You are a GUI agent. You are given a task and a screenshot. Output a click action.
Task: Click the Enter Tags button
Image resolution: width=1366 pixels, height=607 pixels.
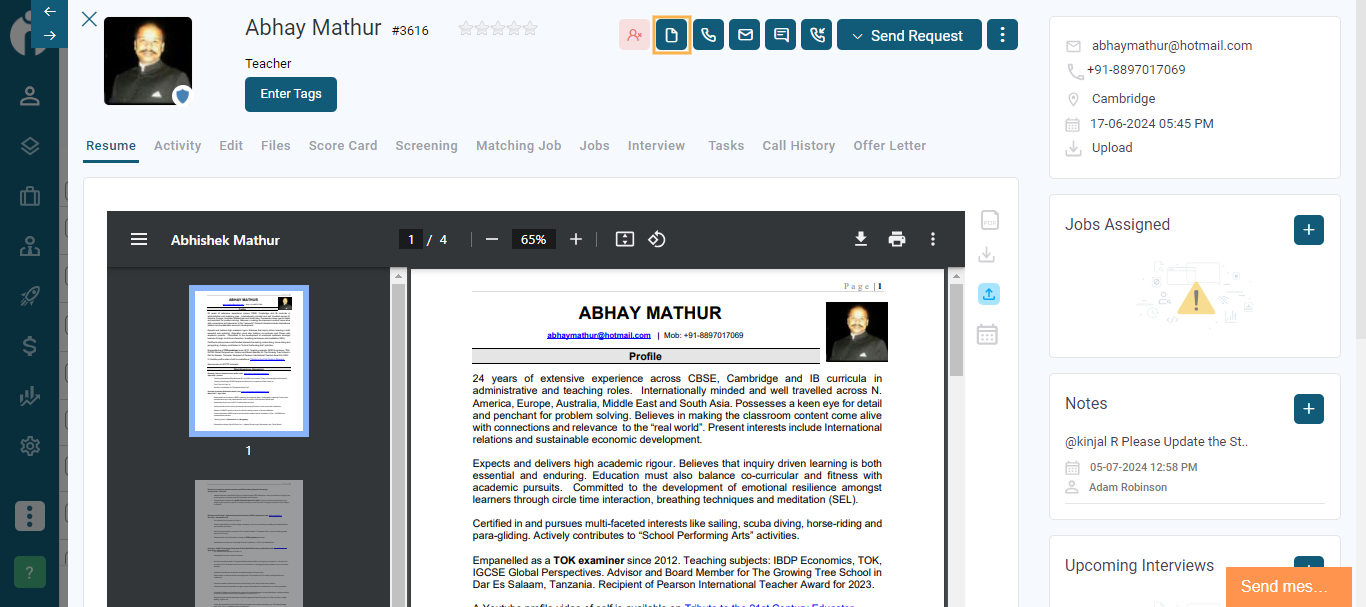coord(291,94)
